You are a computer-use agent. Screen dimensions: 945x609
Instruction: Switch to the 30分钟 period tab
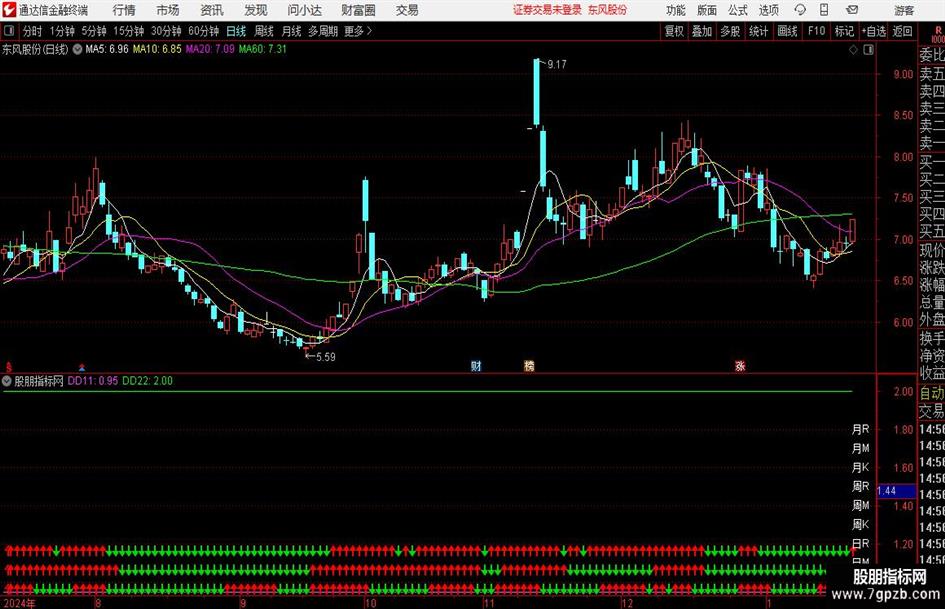click(166, 31)
